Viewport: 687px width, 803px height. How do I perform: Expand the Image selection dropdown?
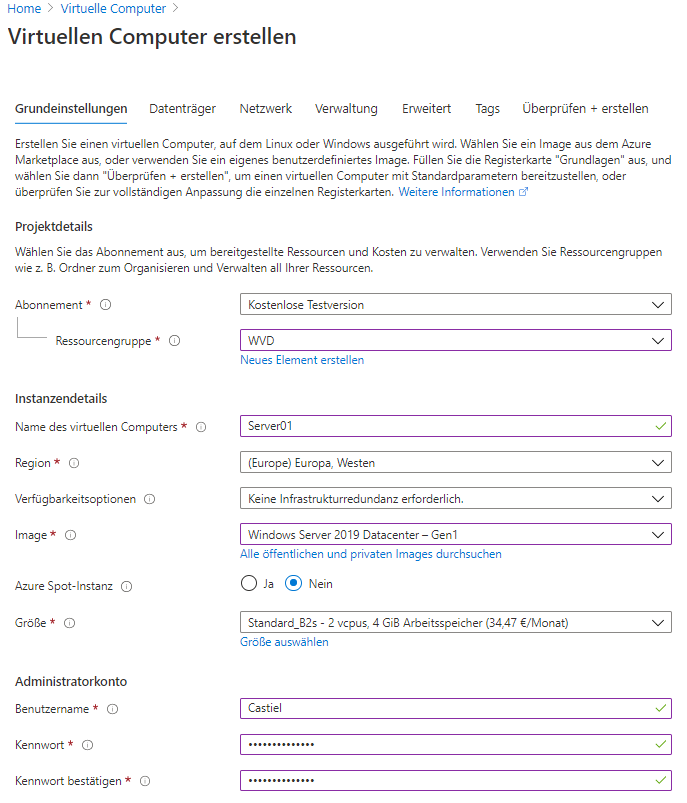[455, 534]
